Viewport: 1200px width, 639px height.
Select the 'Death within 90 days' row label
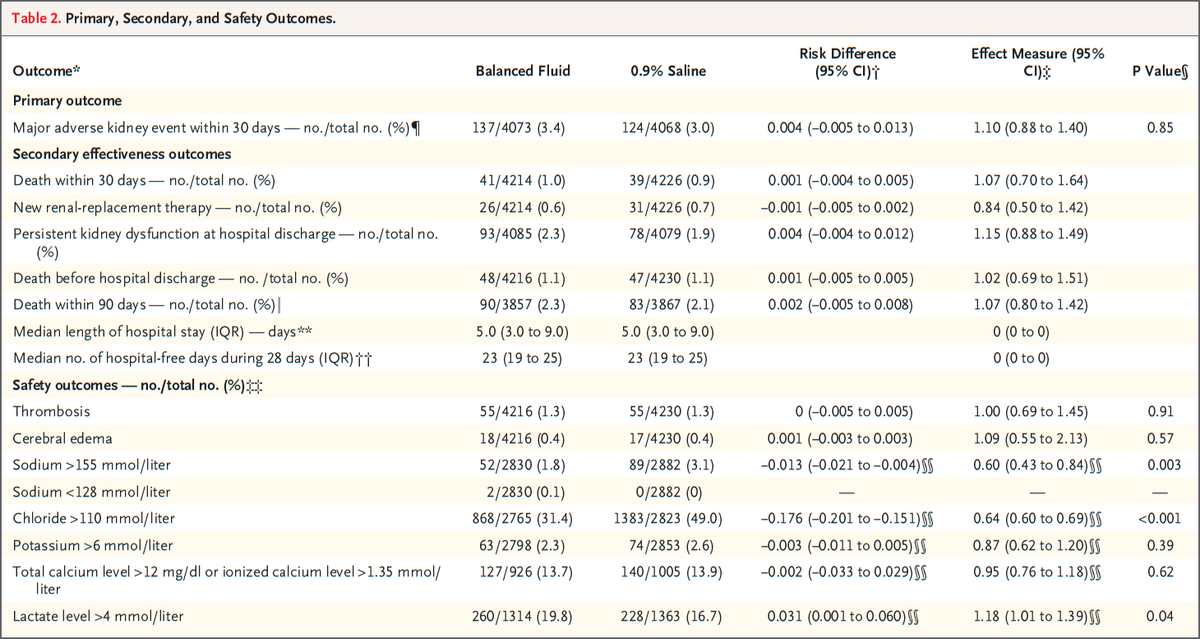[148, 304]
